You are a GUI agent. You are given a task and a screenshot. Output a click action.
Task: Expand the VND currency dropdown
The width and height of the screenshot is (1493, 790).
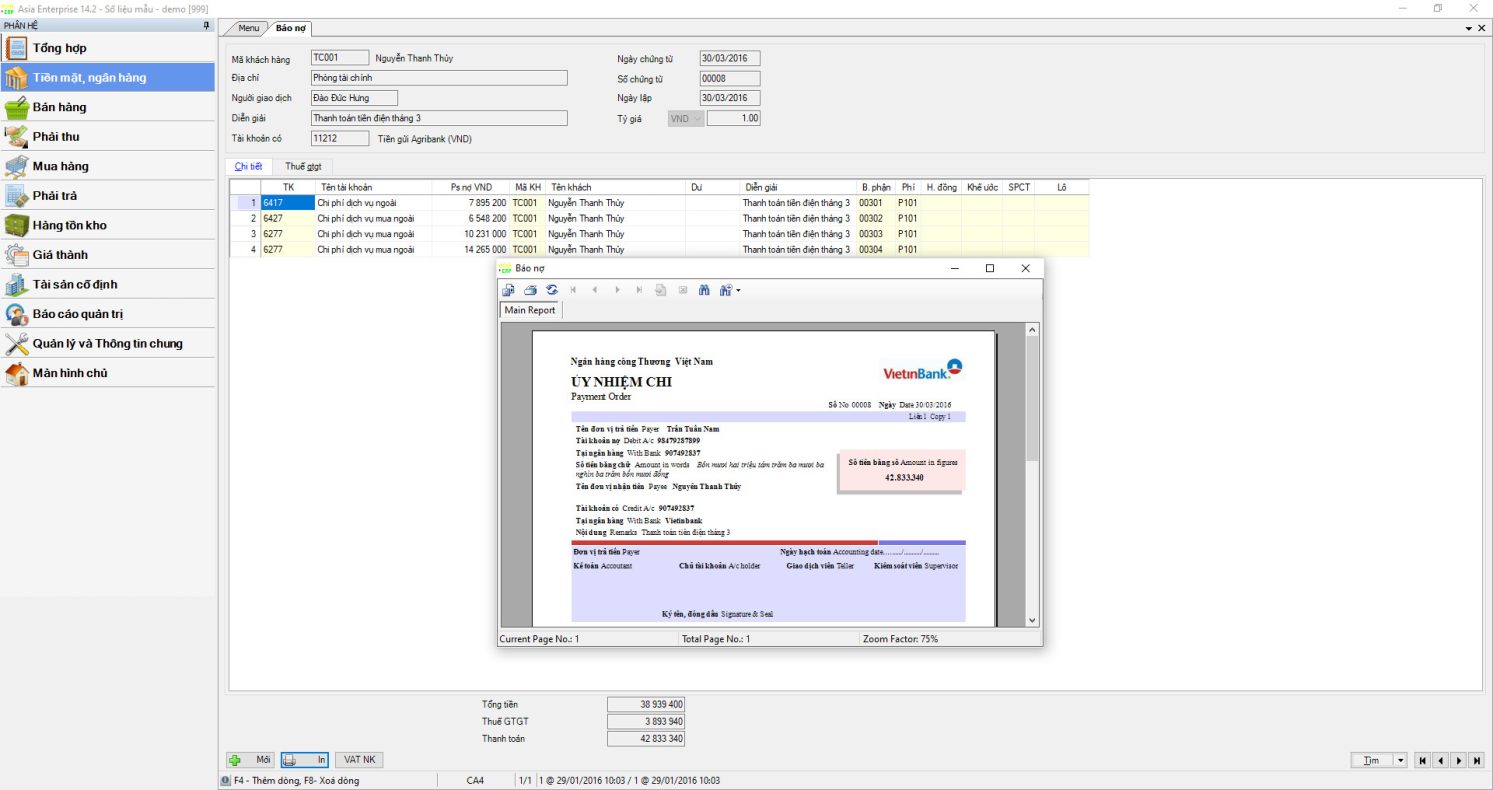(x=697, y=118)
